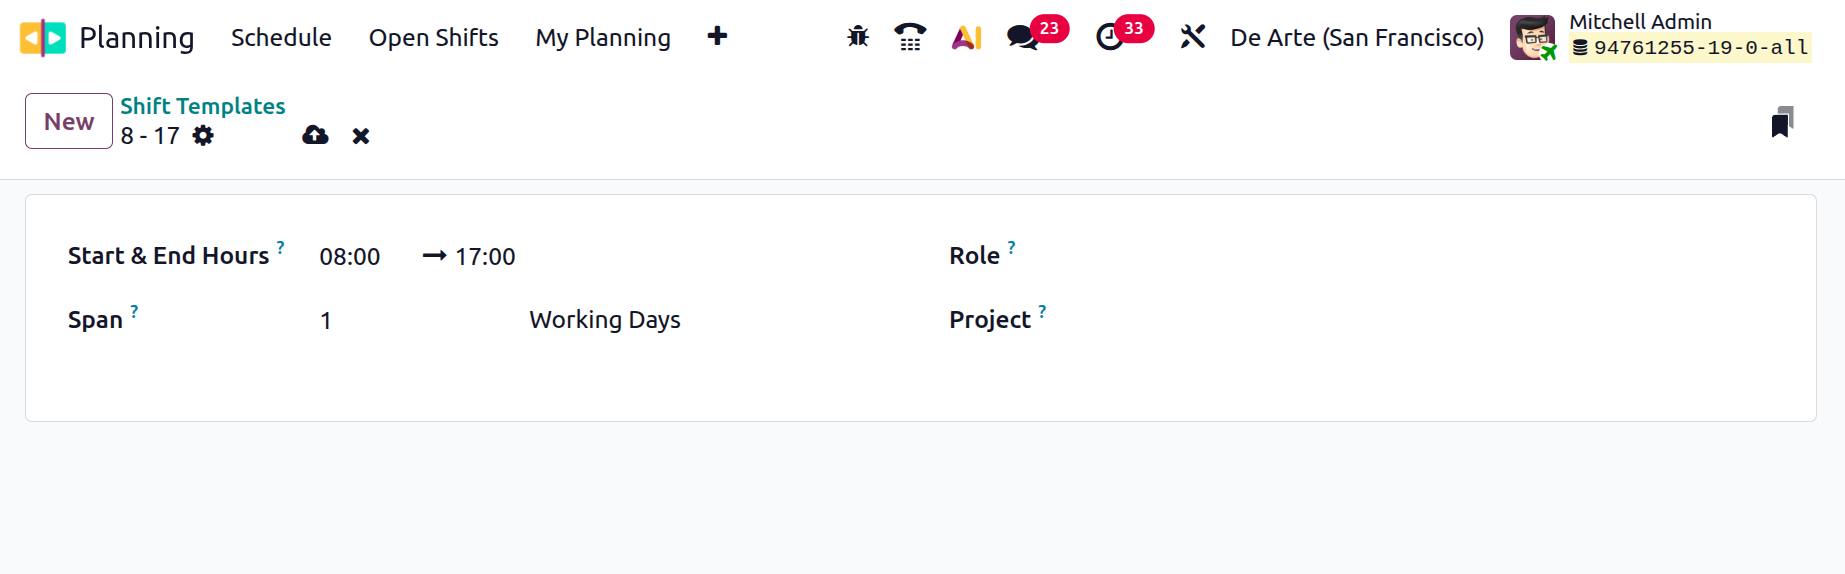Viewport: 1845px width, 574px height.
Task: Save record with the cloud upload icon
Action: pyautogui.click(x=315, y=135)
